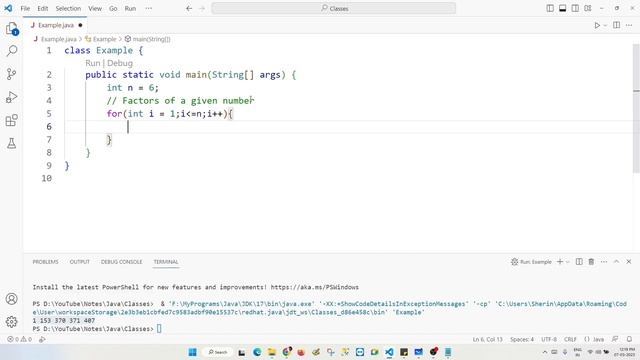Viewport: 640px width, 360px height.
Task: Open the Testing flask view
Action: pyautogui.click(x=11, y=143)
